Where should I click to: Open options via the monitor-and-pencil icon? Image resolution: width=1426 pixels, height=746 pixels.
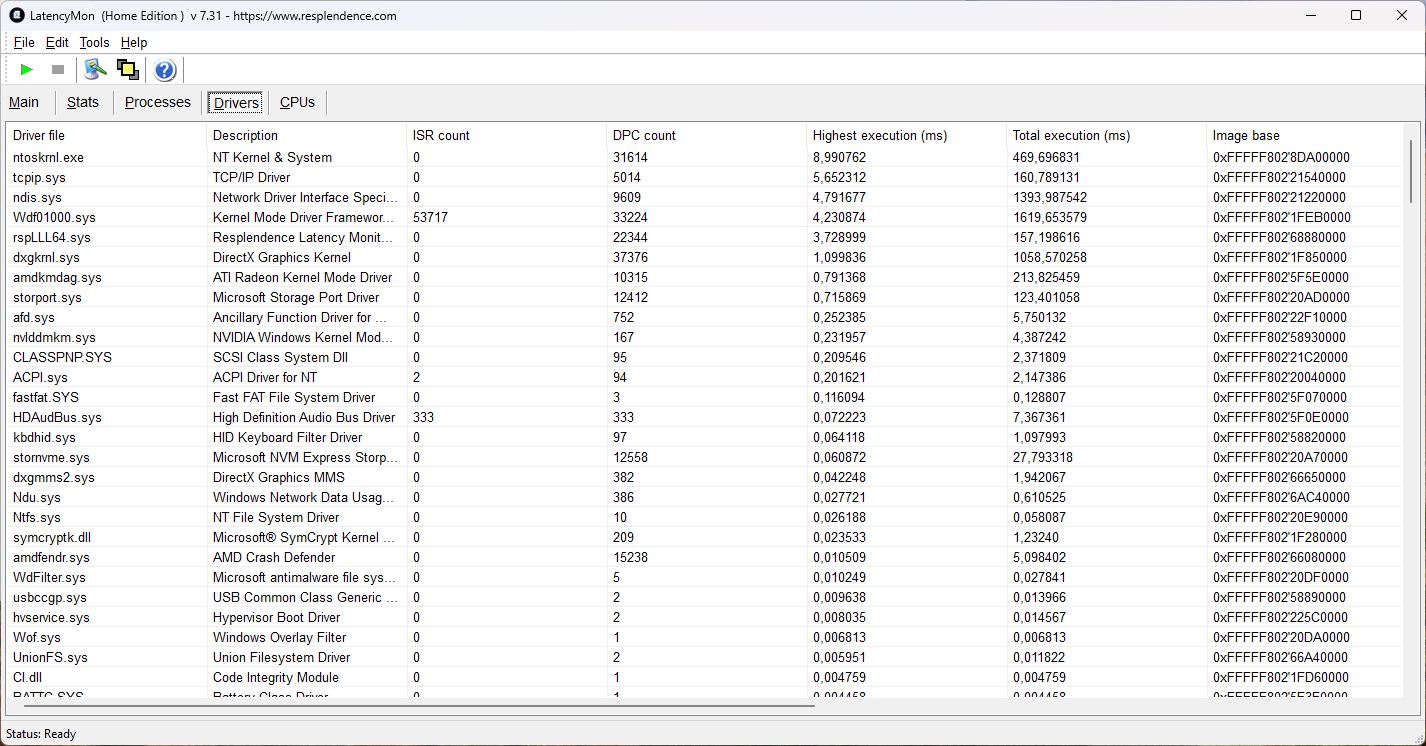click(95, 70)
